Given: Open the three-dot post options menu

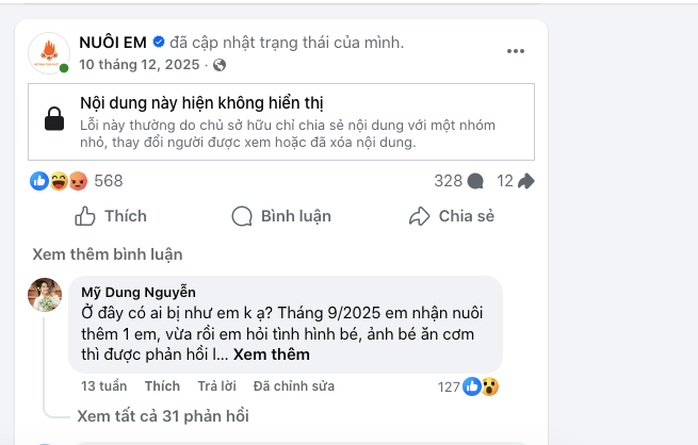Looking at the screenshot, I should [x=515, y=51].
